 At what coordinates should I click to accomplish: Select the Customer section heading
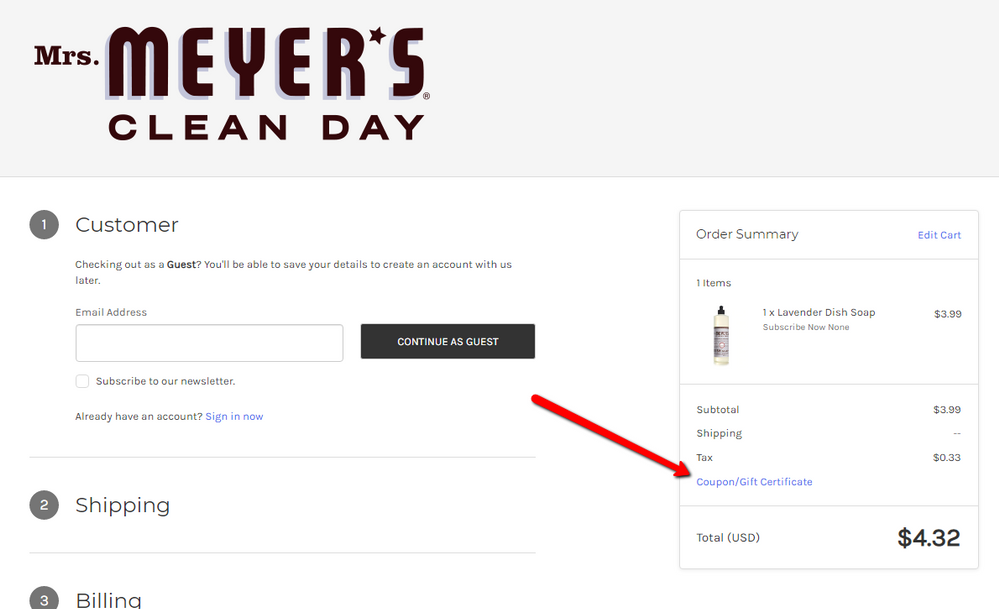pyautogui.click(x=127, y=225)
